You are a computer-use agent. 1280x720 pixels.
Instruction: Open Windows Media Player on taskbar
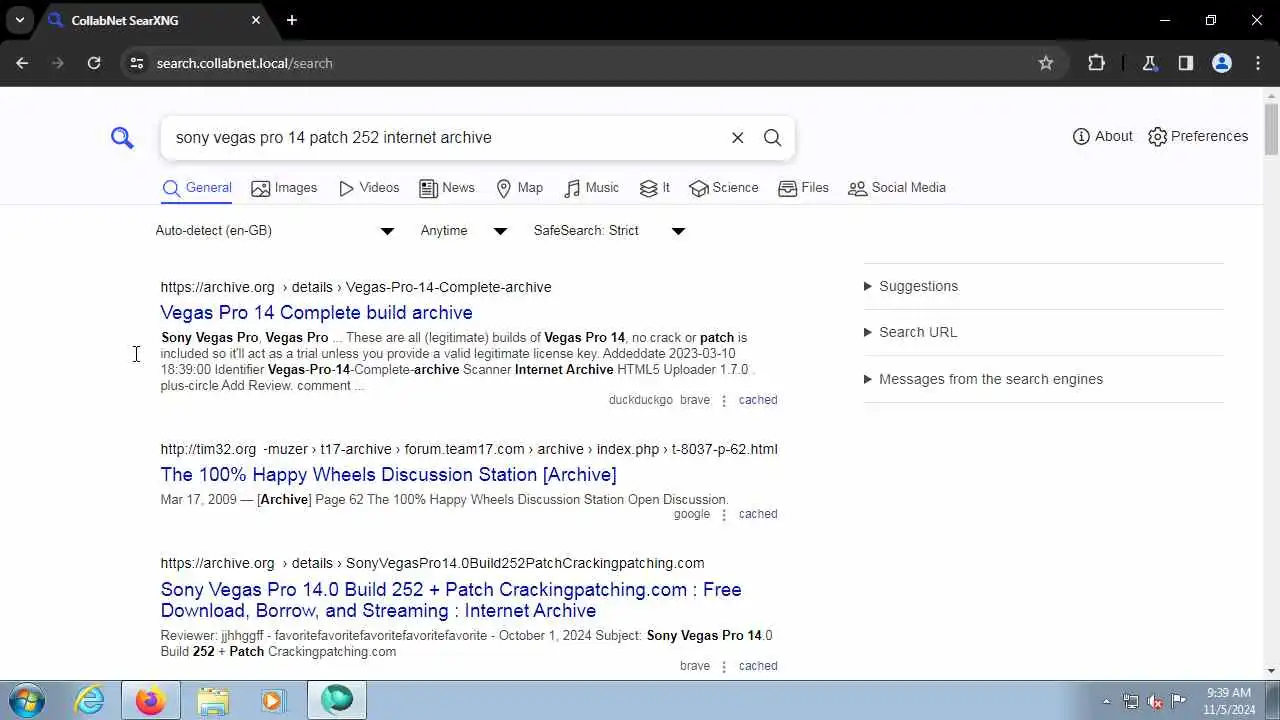click(x=273, y=700)
